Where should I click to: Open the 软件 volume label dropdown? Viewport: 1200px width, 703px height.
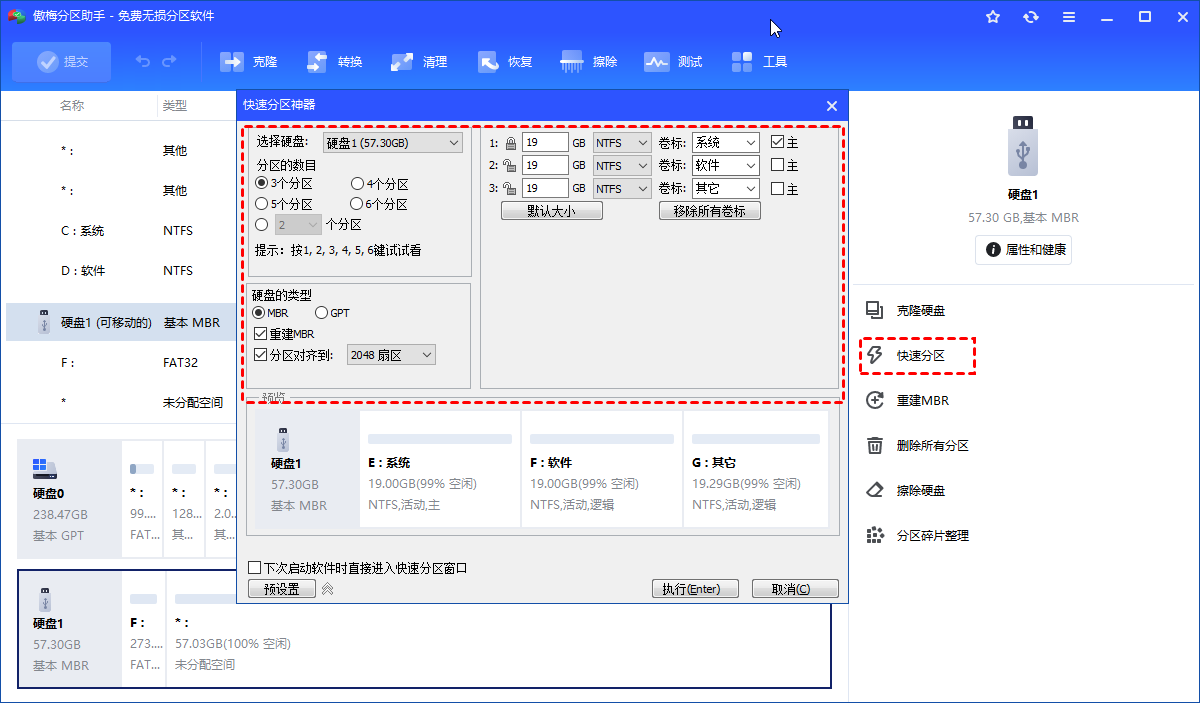(726, 165)
